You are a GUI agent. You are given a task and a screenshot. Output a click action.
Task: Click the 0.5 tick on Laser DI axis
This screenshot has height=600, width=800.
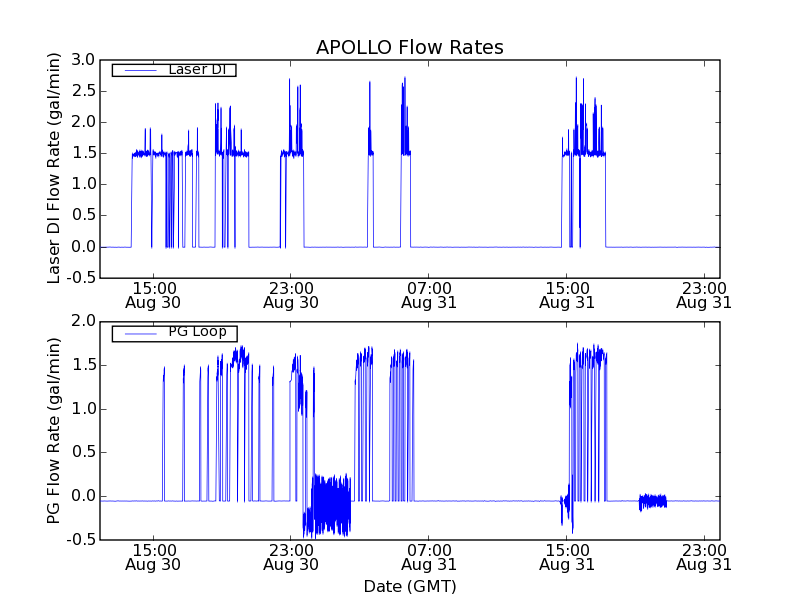83,215
